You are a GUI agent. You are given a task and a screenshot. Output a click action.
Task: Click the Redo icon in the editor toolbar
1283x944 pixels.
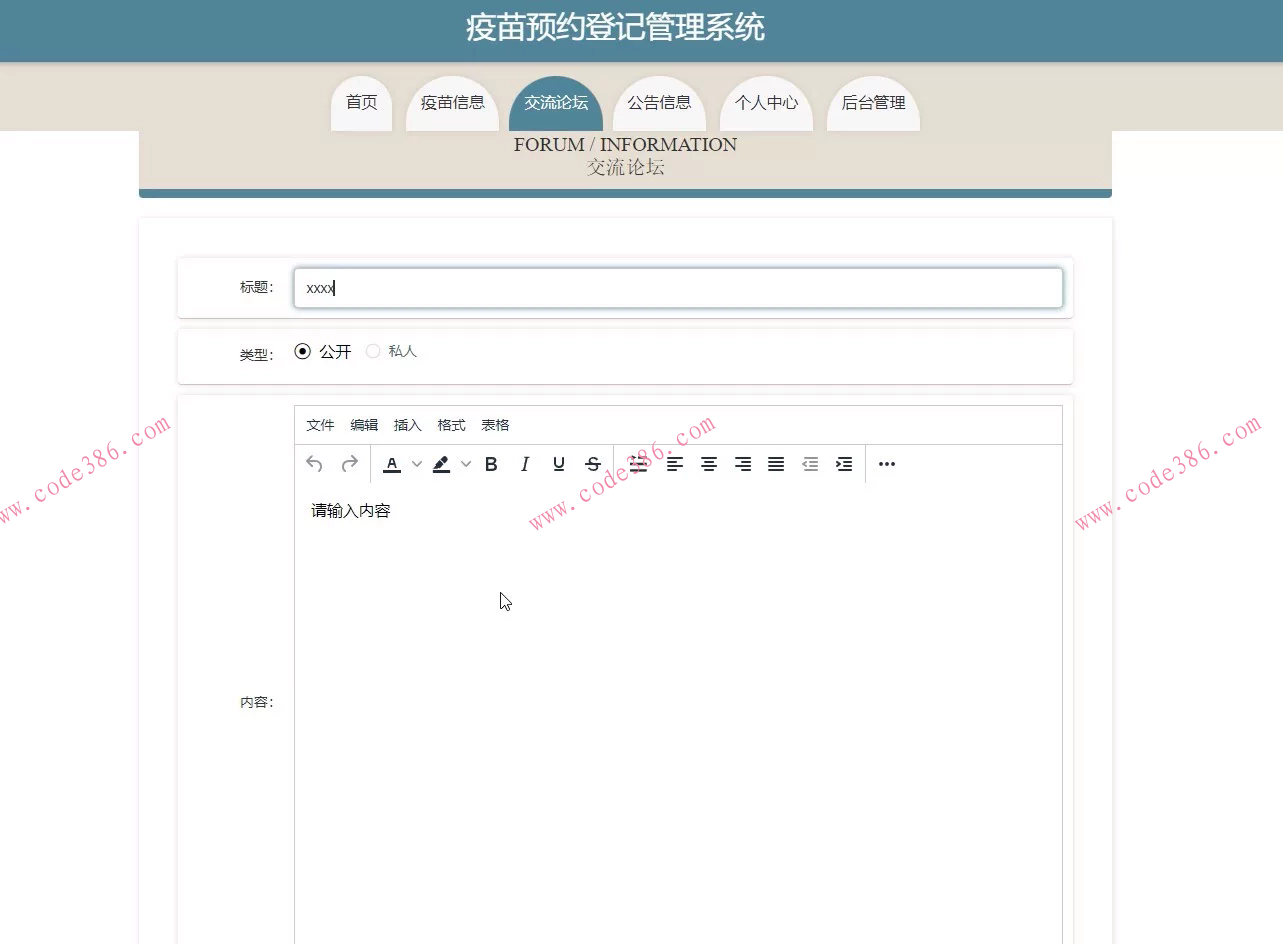348,463
